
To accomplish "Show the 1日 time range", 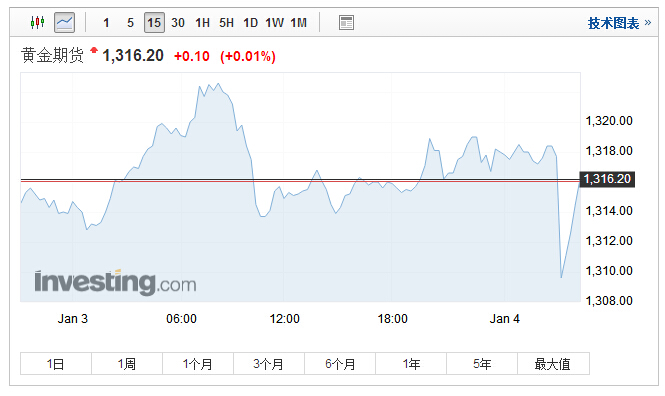I will point(56,363).
